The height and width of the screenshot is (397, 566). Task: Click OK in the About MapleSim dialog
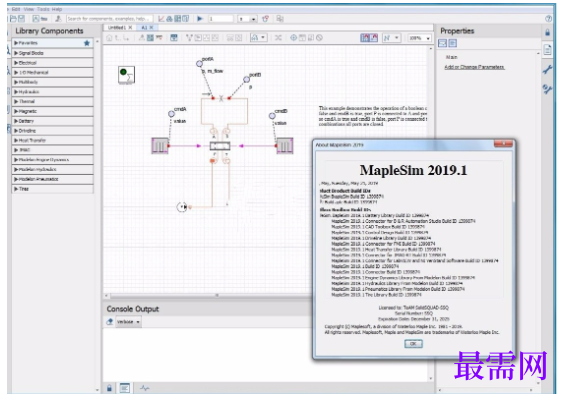413,344
